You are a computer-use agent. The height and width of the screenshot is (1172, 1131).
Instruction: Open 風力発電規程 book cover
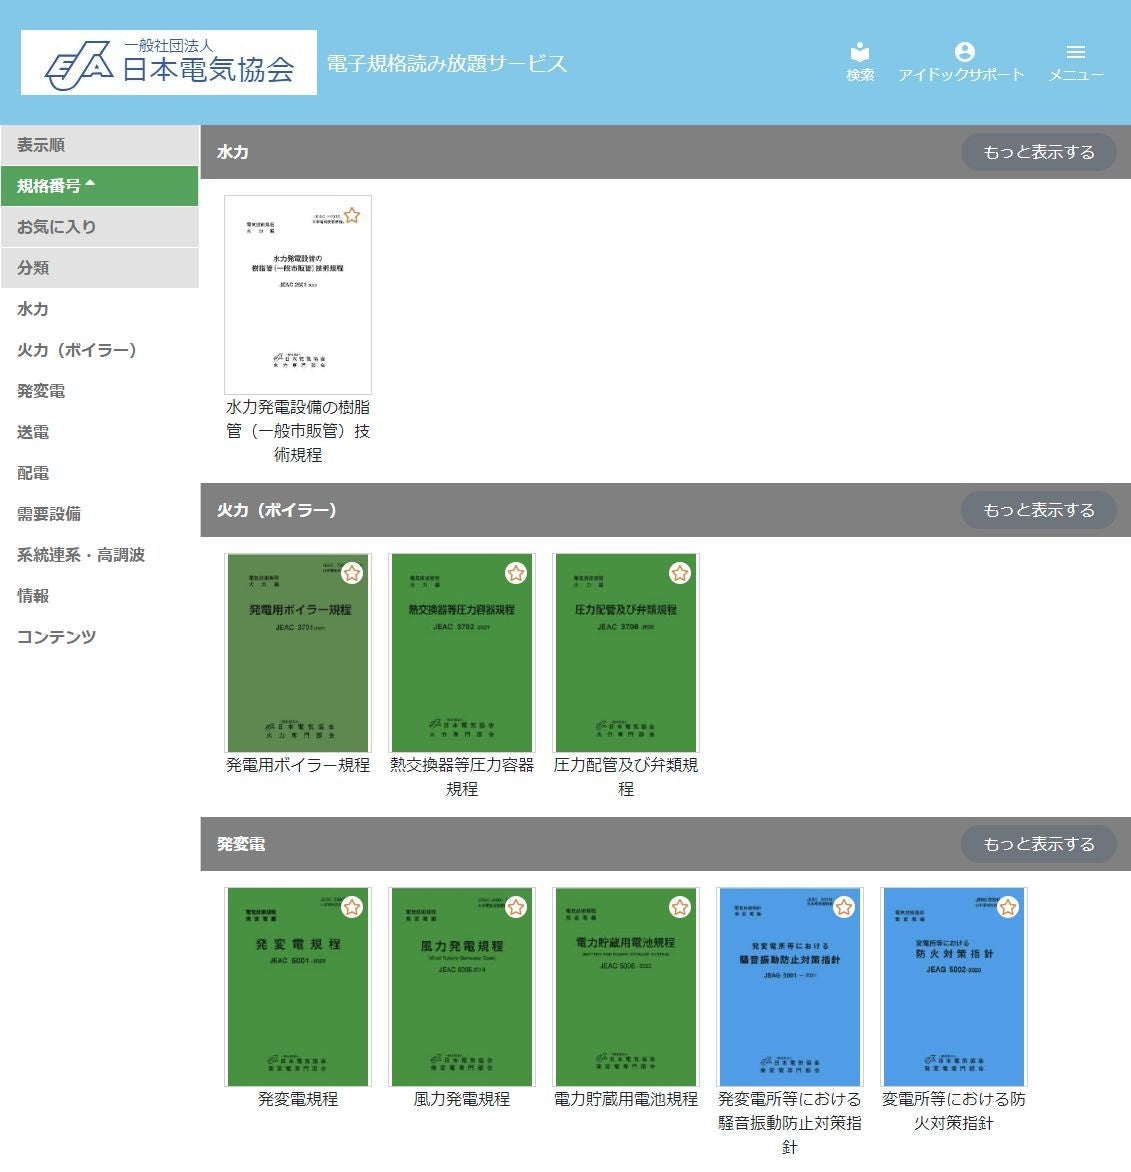pos(462,987)
